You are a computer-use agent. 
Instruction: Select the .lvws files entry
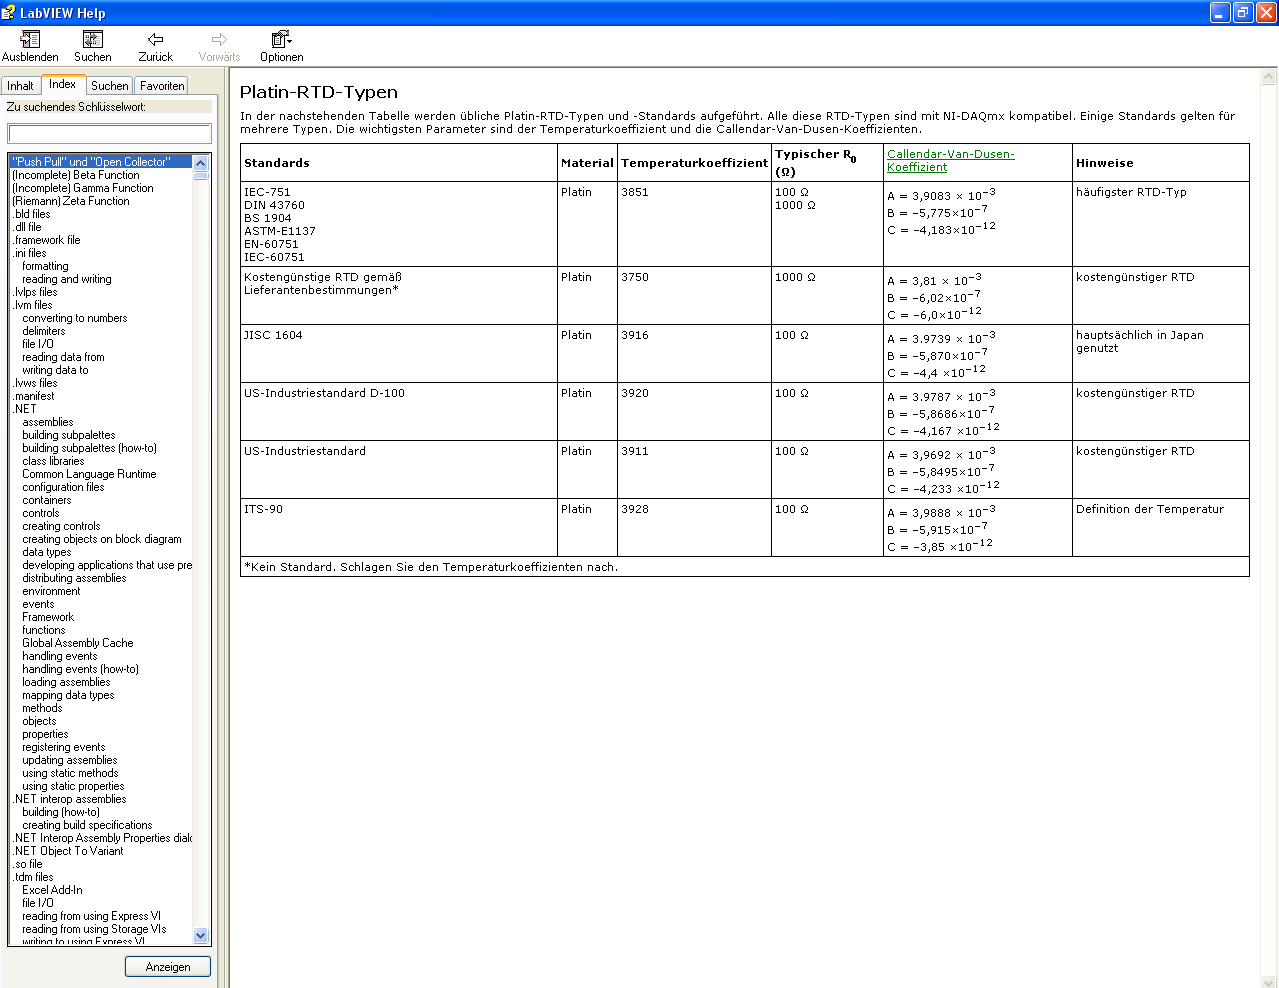[35, 383]
